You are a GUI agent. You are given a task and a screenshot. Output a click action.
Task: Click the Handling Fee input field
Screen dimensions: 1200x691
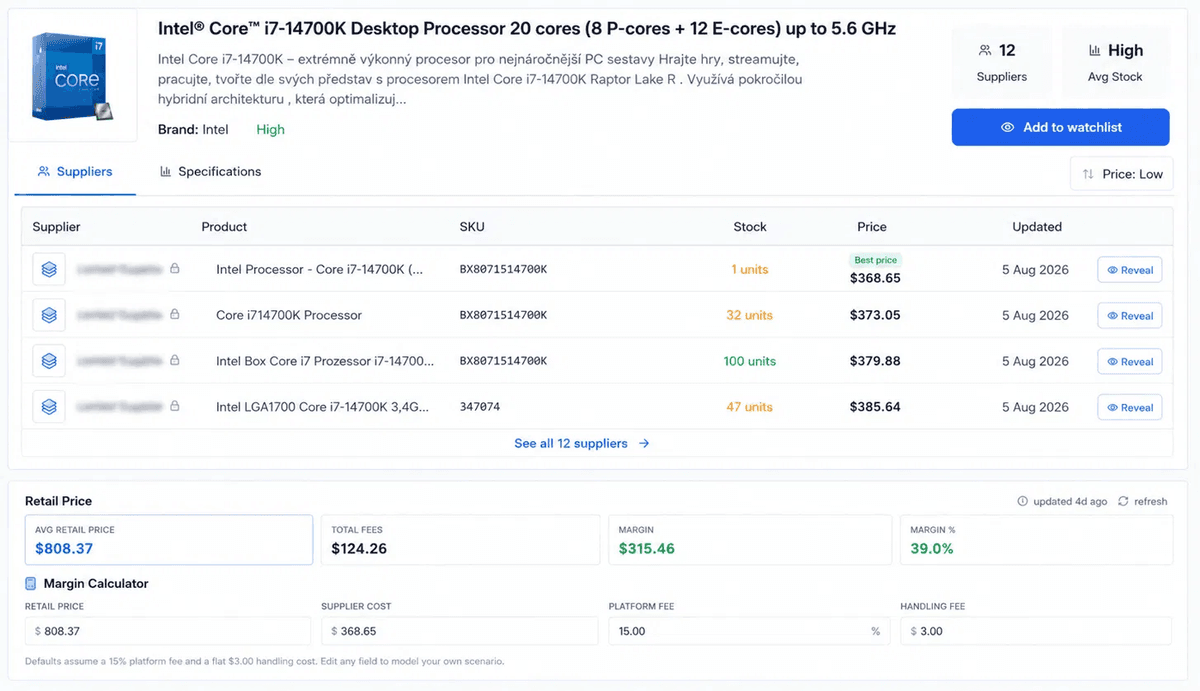point(1035,631)
